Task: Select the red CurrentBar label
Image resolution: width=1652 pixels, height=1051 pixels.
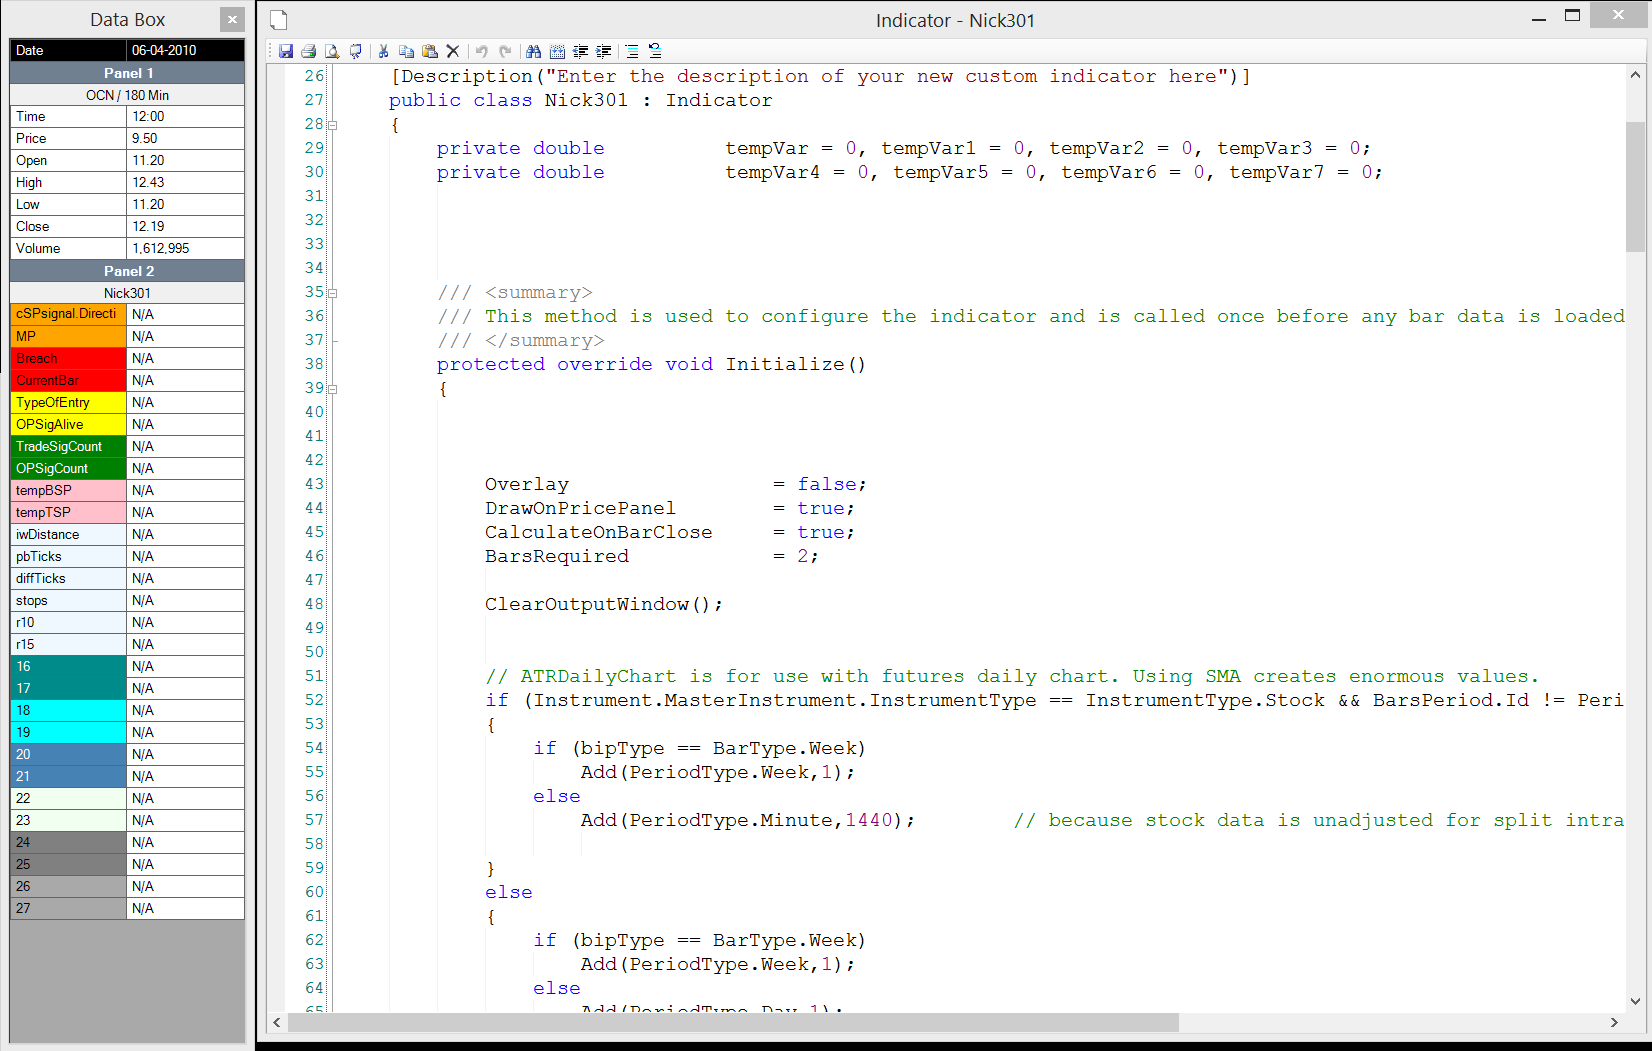Action: [x=68, y=380]
